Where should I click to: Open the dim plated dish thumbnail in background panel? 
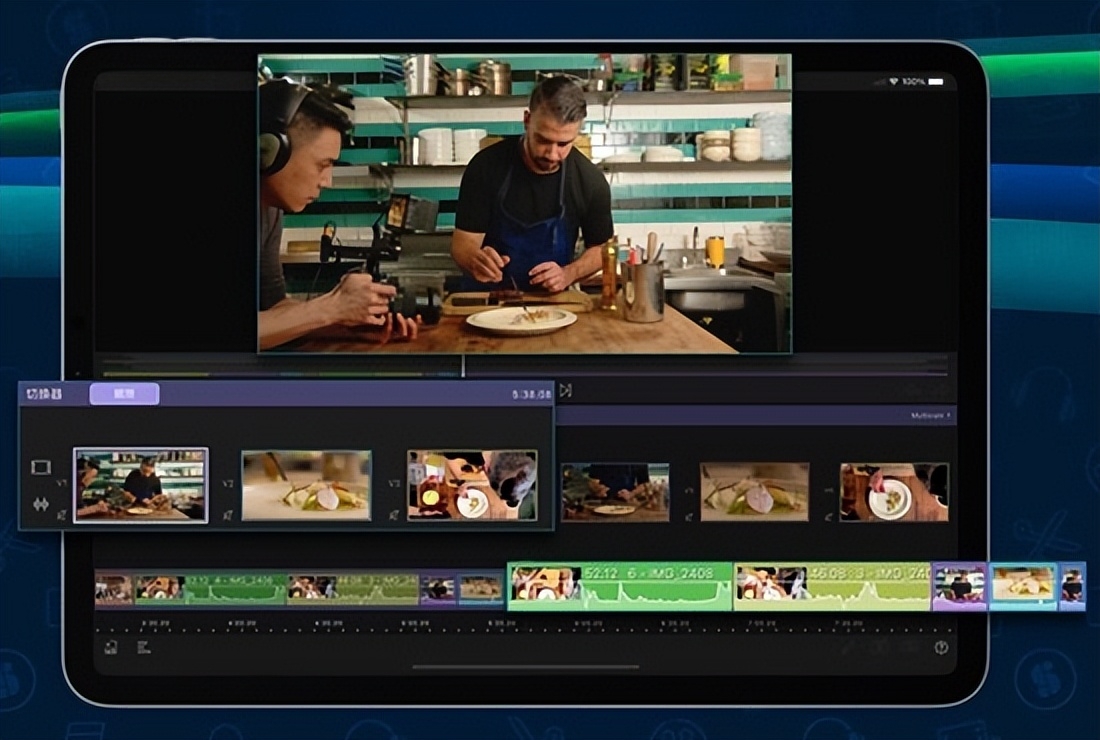pos(754,492)
